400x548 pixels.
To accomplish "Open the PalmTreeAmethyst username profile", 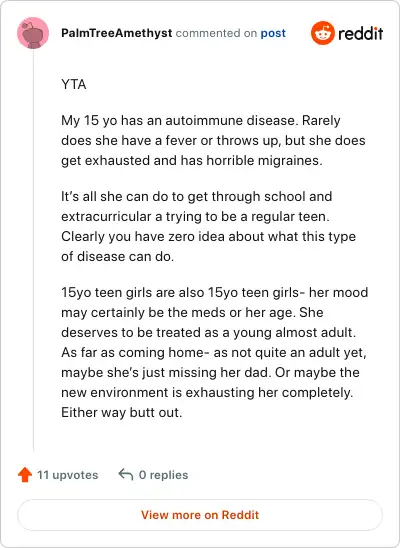I will pyautogui.click(x=116, y=33).
